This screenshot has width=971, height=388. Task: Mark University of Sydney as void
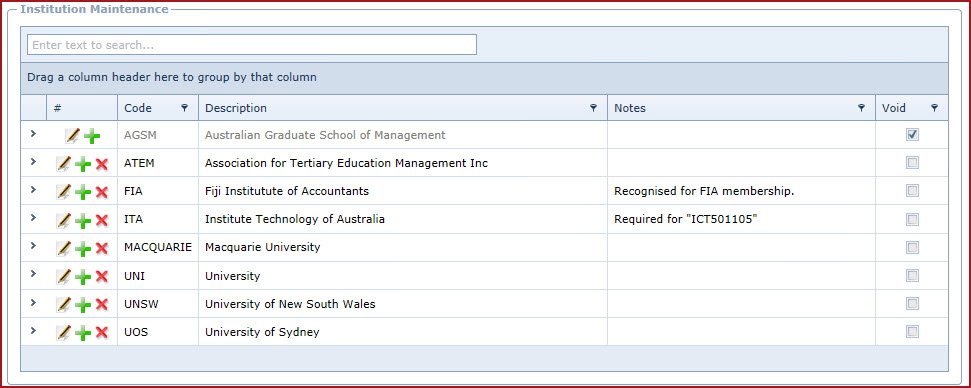pos(912,332)
